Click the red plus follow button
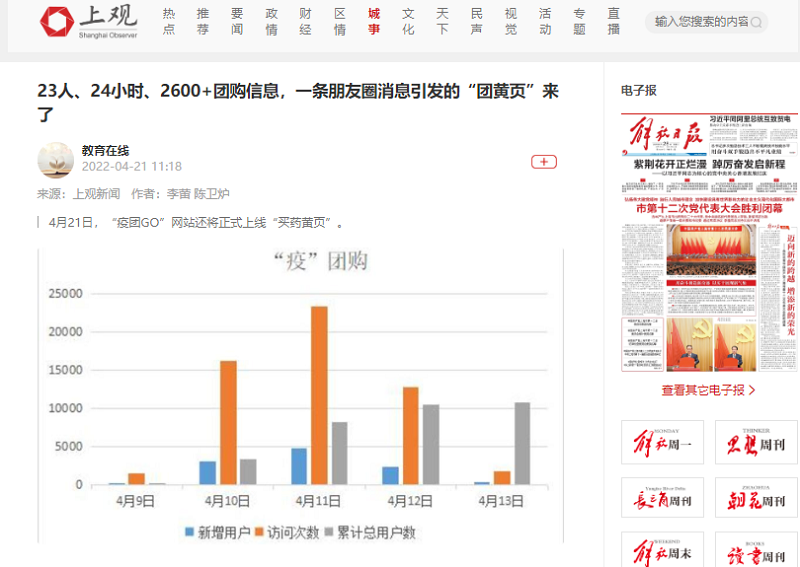Viewport: 800px width, 567px height. click(543, 161)
